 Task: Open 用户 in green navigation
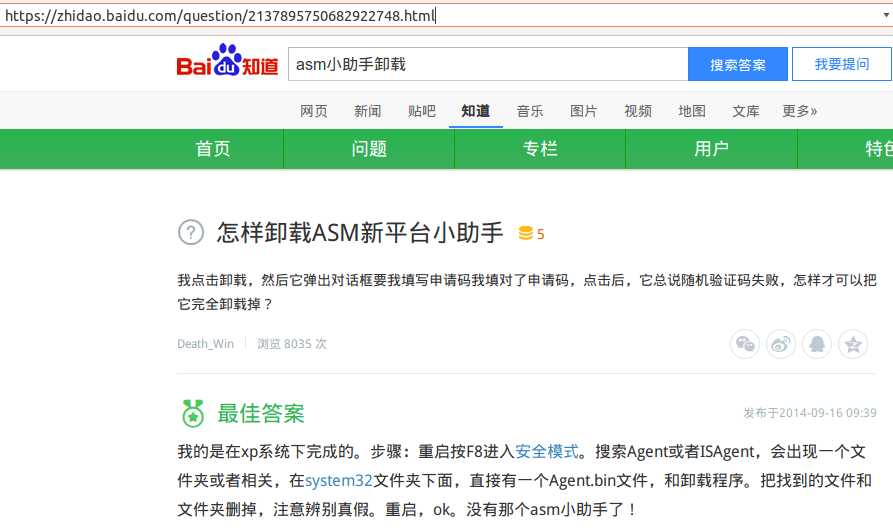click(x=711, y=149)
